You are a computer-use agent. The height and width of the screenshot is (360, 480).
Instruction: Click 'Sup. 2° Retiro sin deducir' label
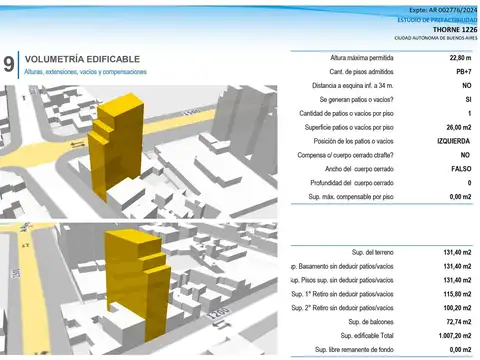point(342,308)
